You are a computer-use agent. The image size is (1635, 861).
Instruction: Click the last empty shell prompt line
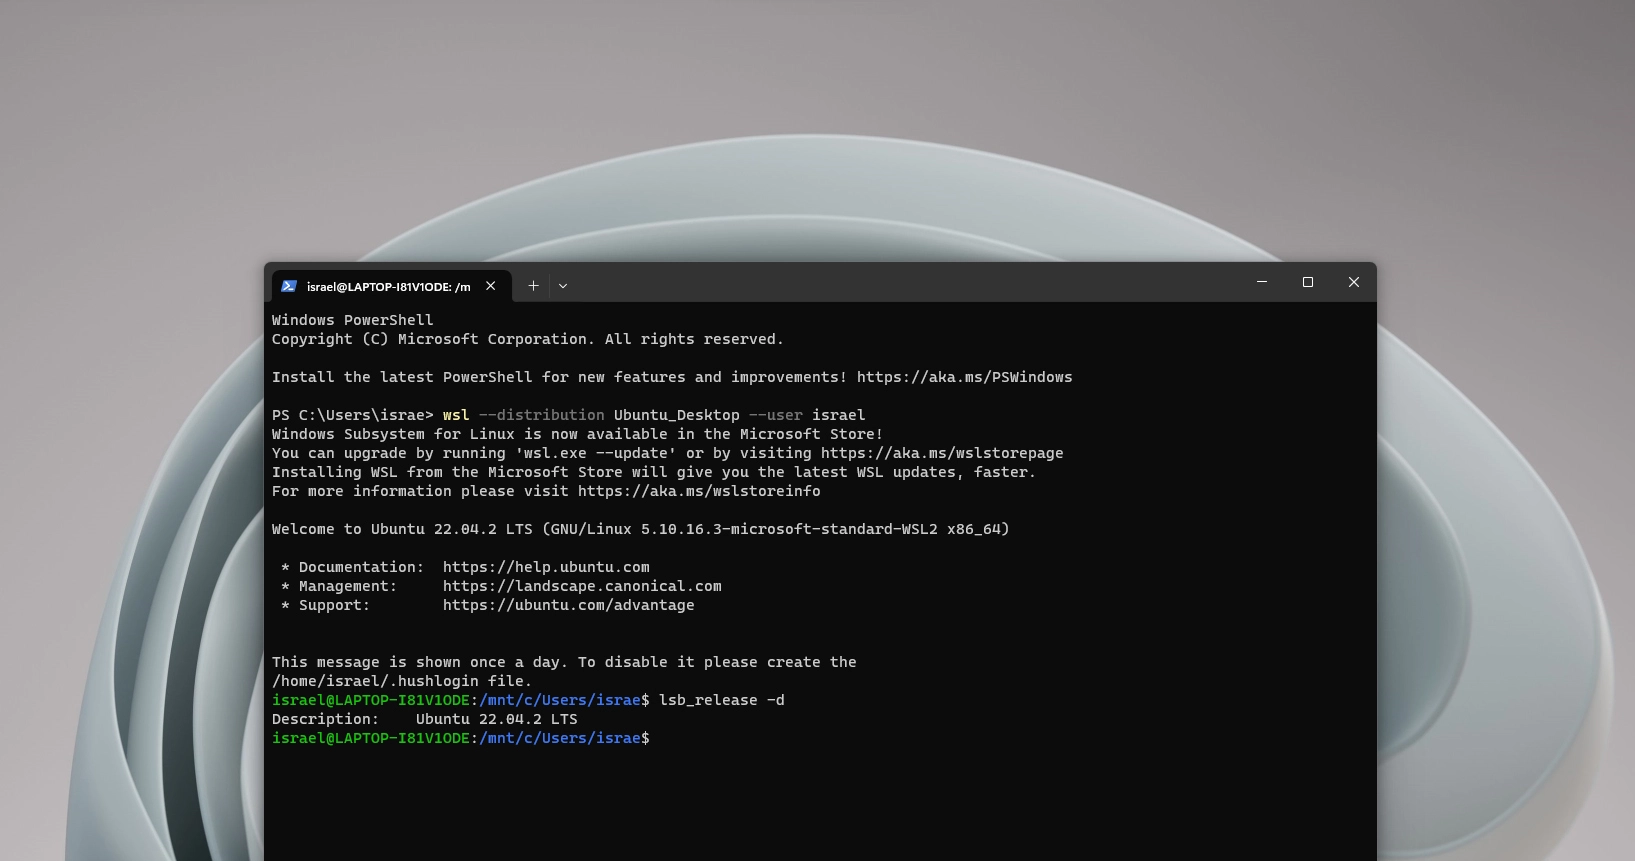[461, 738]
